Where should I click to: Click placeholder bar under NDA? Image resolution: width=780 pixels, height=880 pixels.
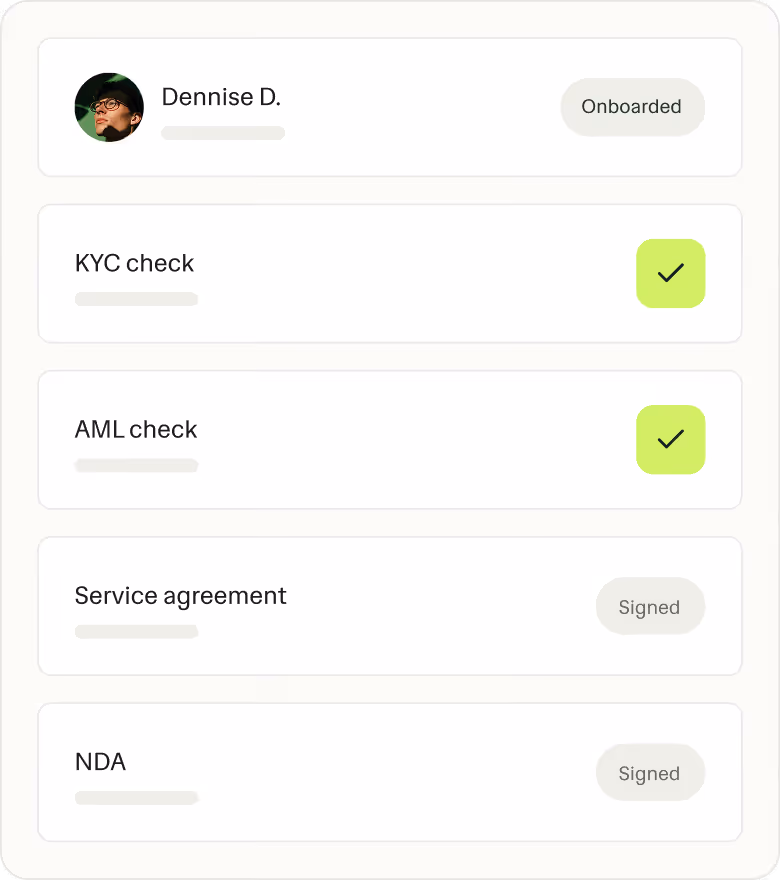[x=136, y=797]
